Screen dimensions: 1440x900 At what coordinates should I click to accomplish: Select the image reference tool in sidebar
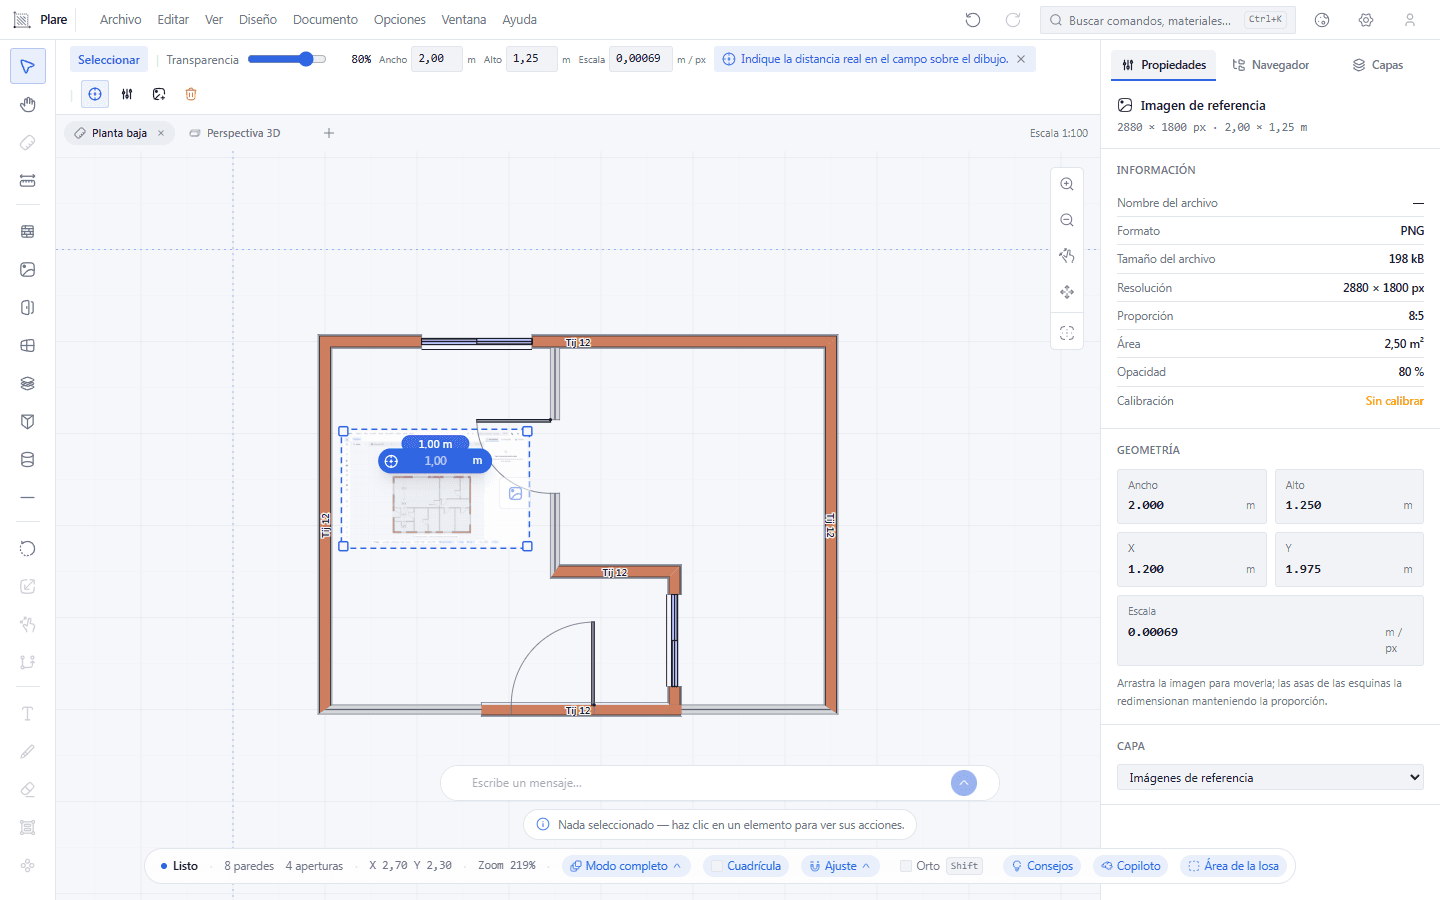[x=28, y=270]
